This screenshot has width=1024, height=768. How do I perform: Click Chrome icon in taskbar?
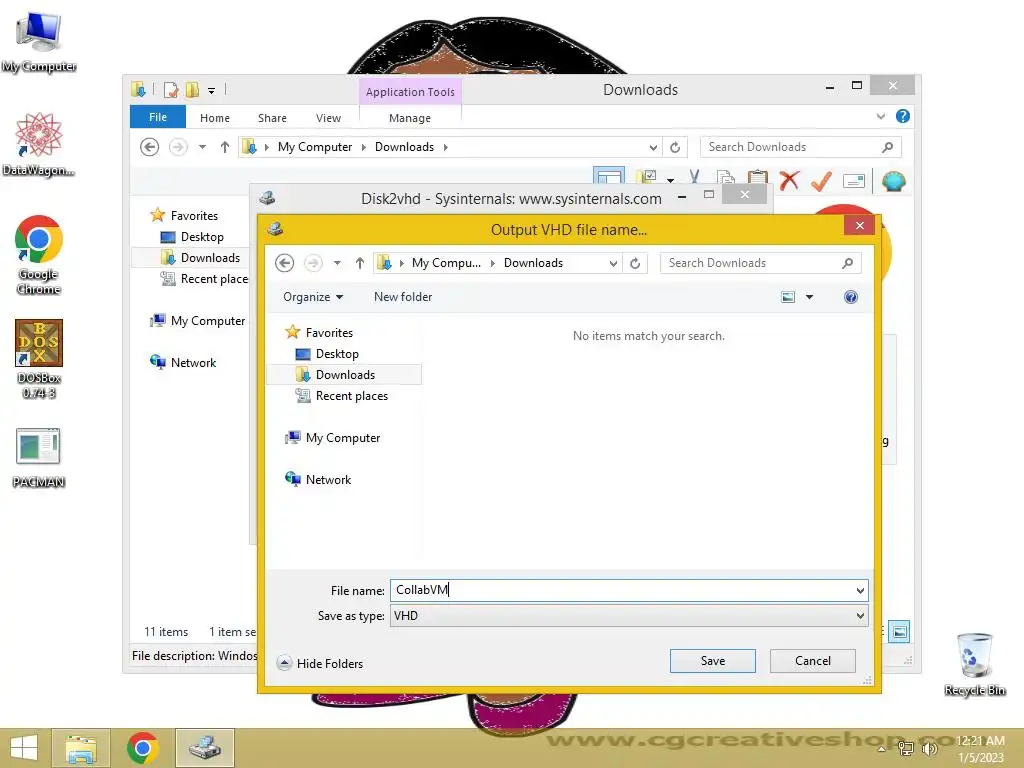coord(143,748)
